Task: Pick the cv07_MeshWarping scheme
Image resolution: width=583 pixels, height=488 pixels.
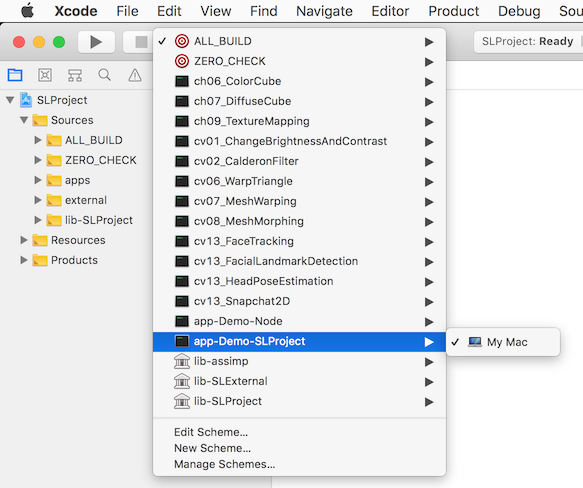Action: pos(299,201)
